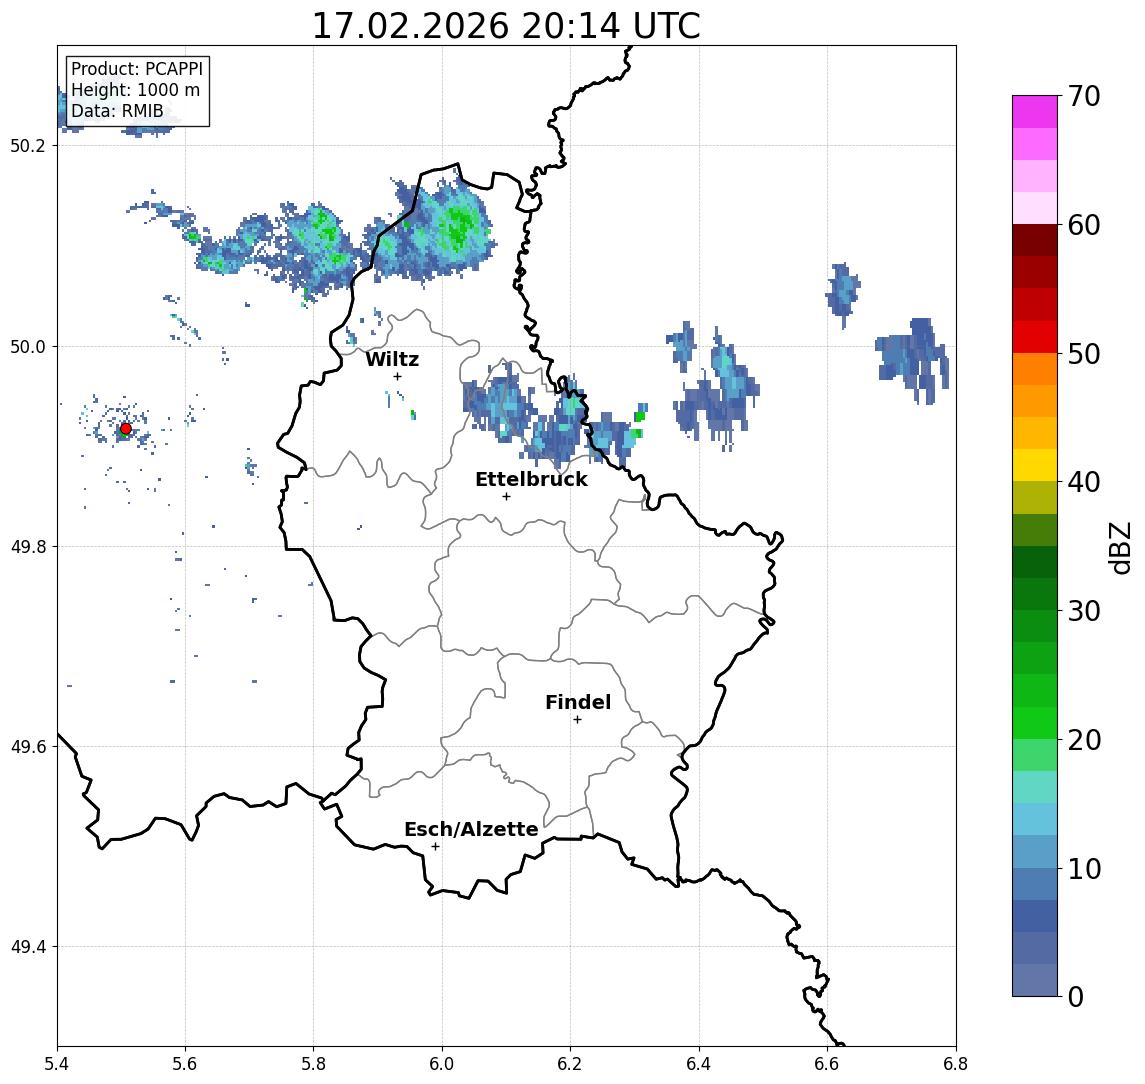The width and height of the screenshot is (1145, 1084).
Task: Click the 6.8 longitude axis label
Action: point(956,1064)
